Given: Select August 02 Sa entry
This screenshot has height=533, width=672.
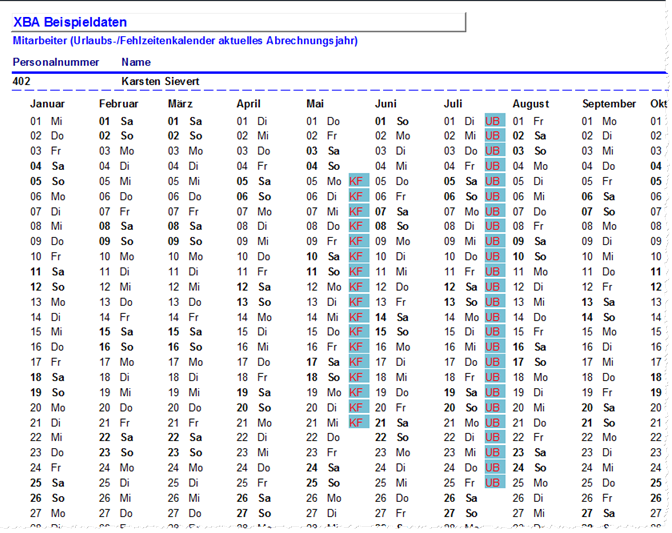Looking at the screenshot, I should pos(530,136).
